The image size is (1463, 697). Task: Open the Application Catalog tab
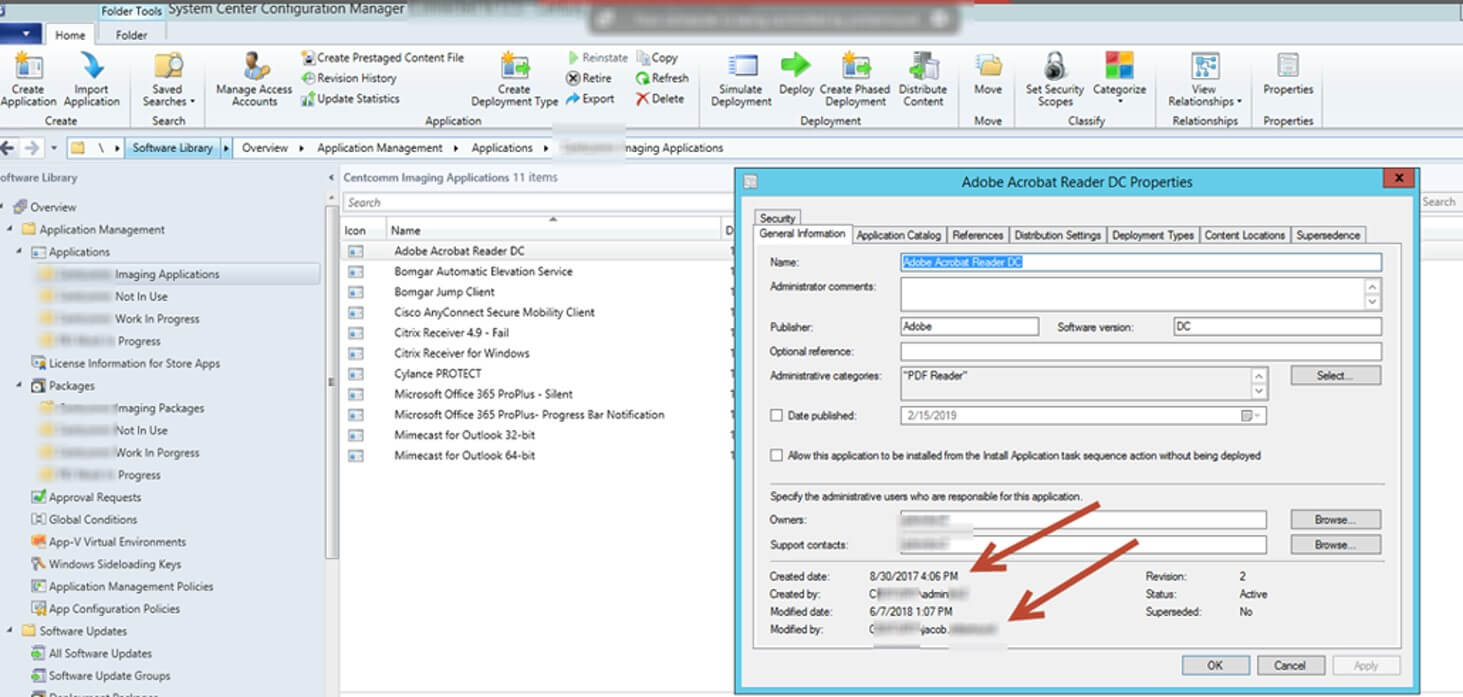898,235
